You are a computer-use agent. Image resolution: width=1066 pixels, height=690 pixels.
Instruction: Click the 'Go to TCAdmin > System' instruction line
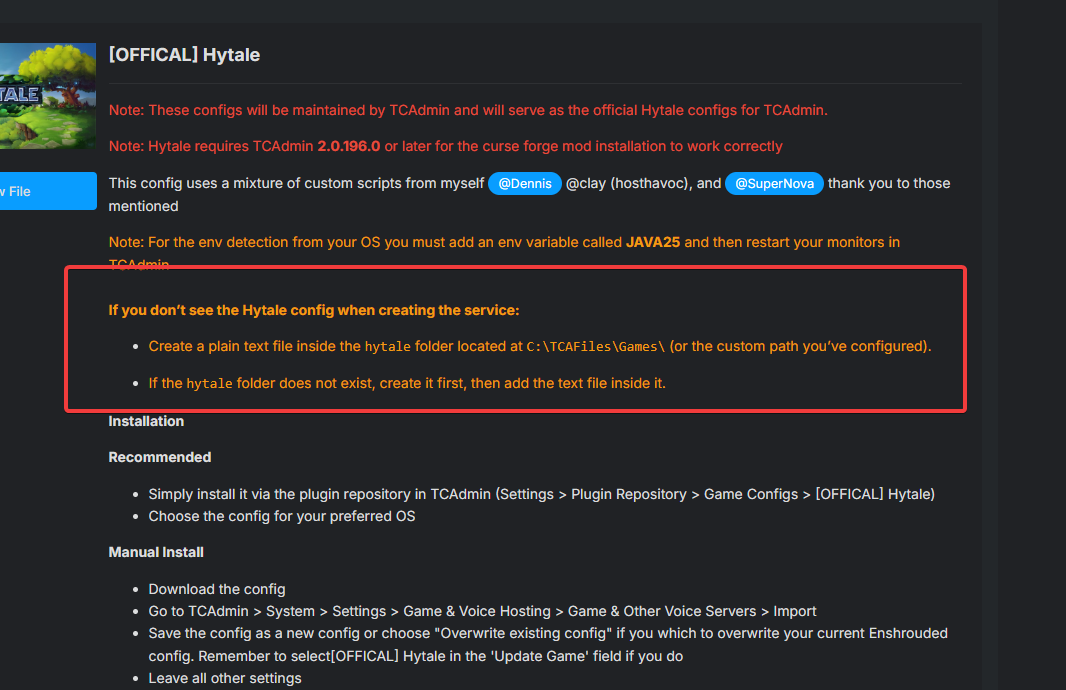pyautogui.click(x=482, y=611)
